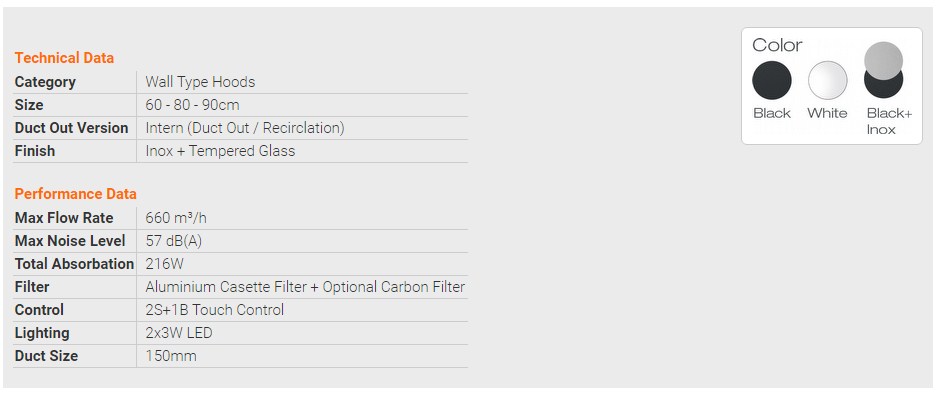Select the 'Wall Type Hoods' category value

pos(200,82)
